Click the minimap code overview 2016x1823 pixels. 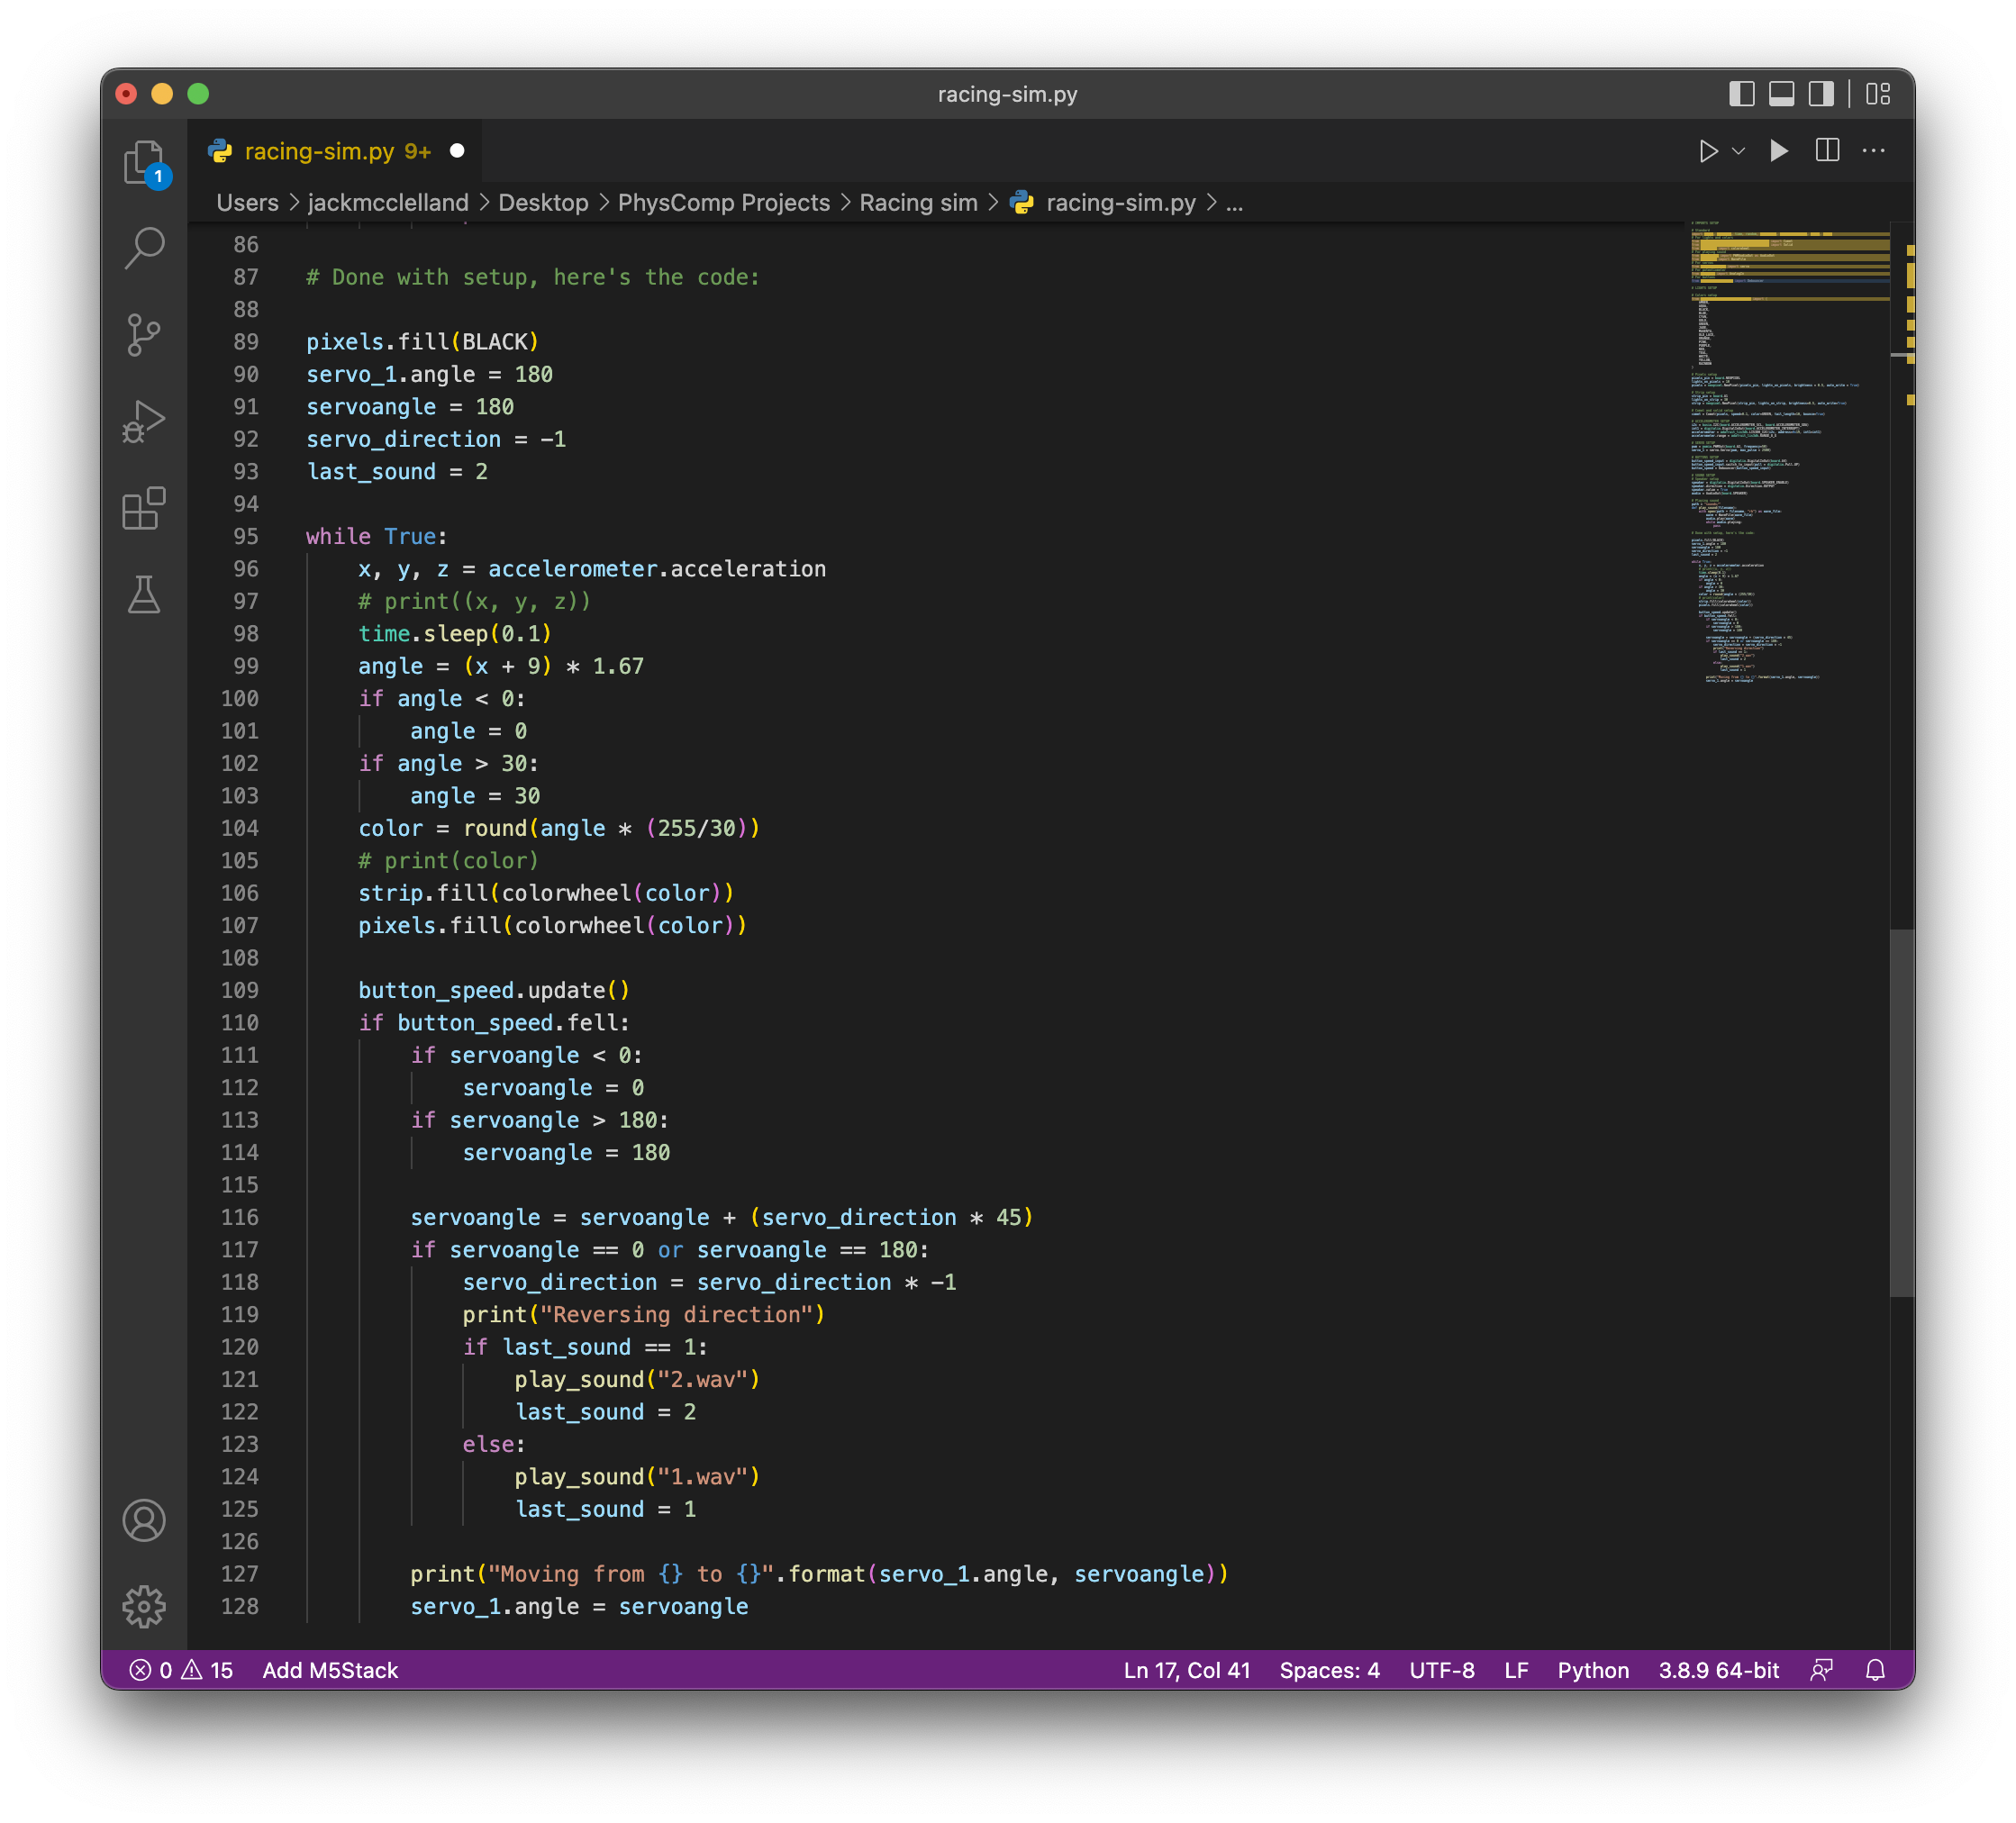(x=1790, y=450)
